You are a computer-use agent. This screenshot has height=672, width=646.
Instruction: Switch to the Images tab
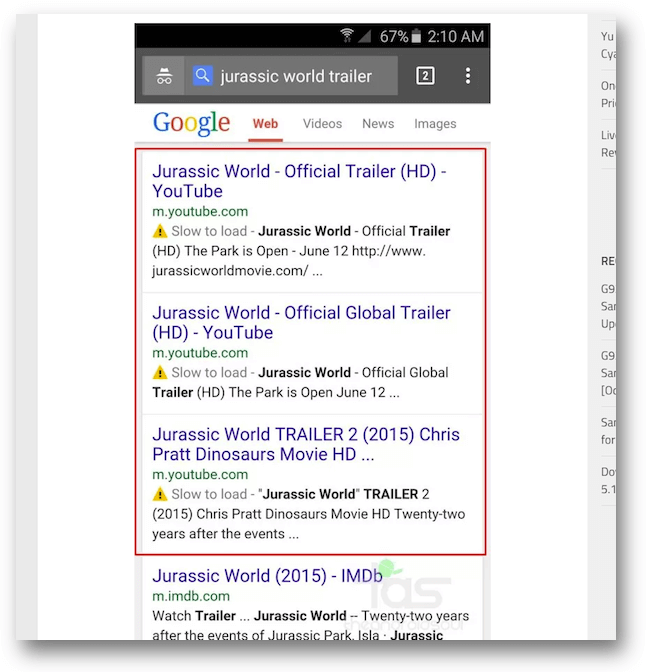(x=435, y=124)
